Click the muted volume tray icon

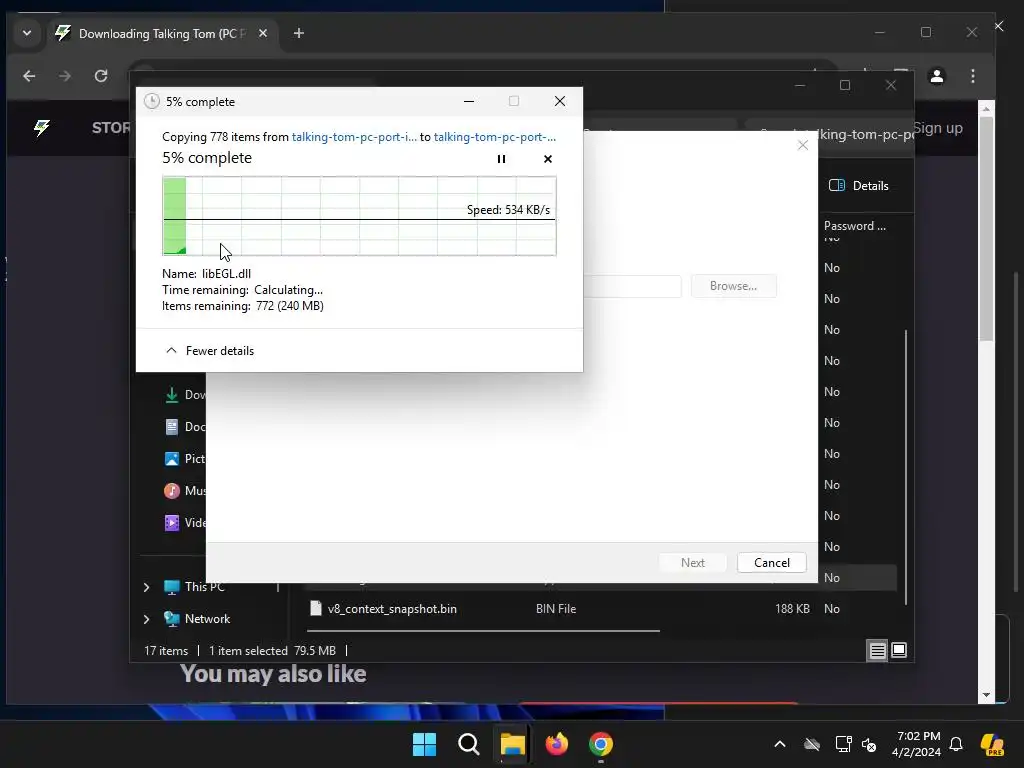click(x=869, y=744)
